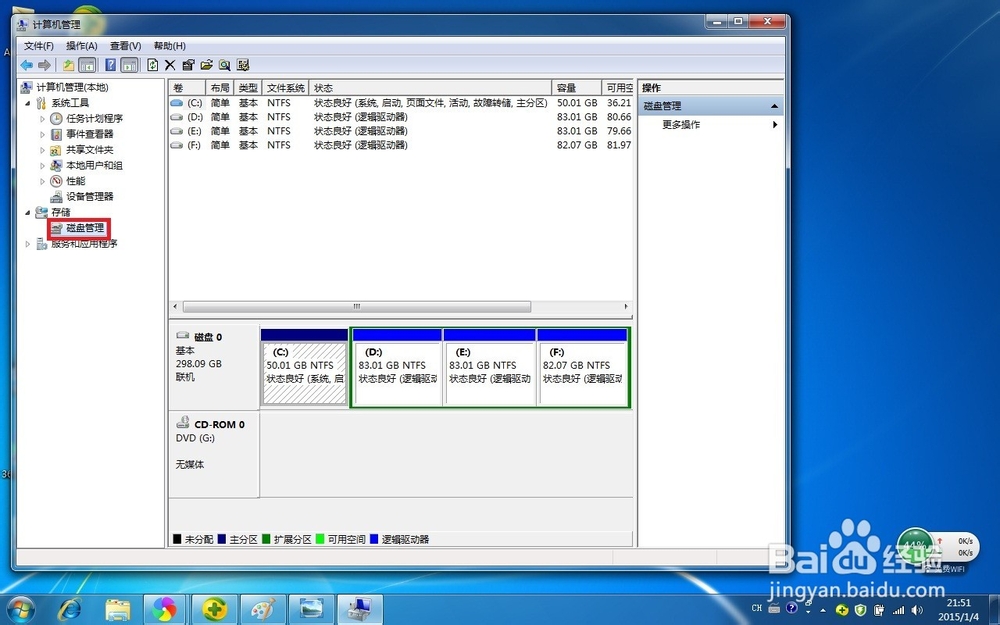This screenshot has height=625, width=1000.
Task: Toggle the Action pane visibility icon
Action: [127, 64]
